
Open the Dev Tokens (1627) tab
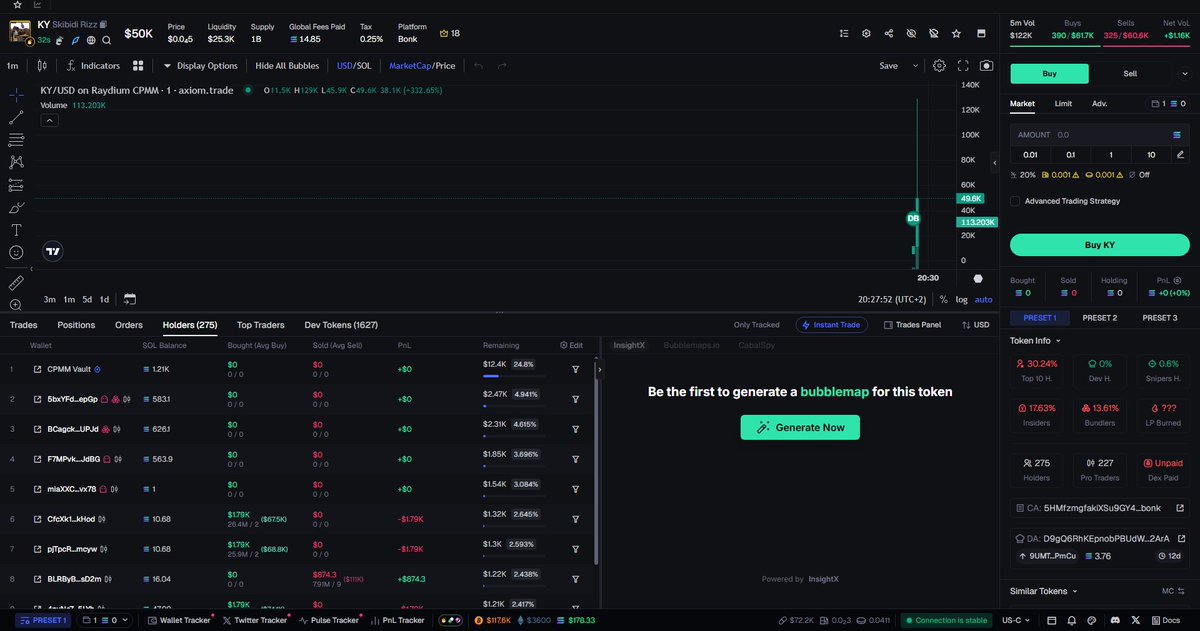point(341,325)
